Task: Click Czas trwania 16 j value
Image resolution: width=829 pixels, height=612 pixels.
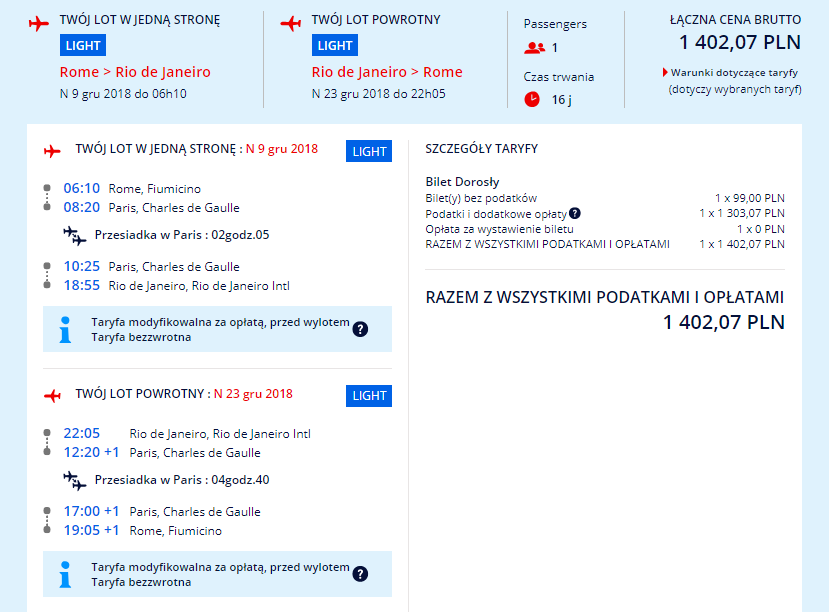Action: pyautogui.click(x=561, y=99)
